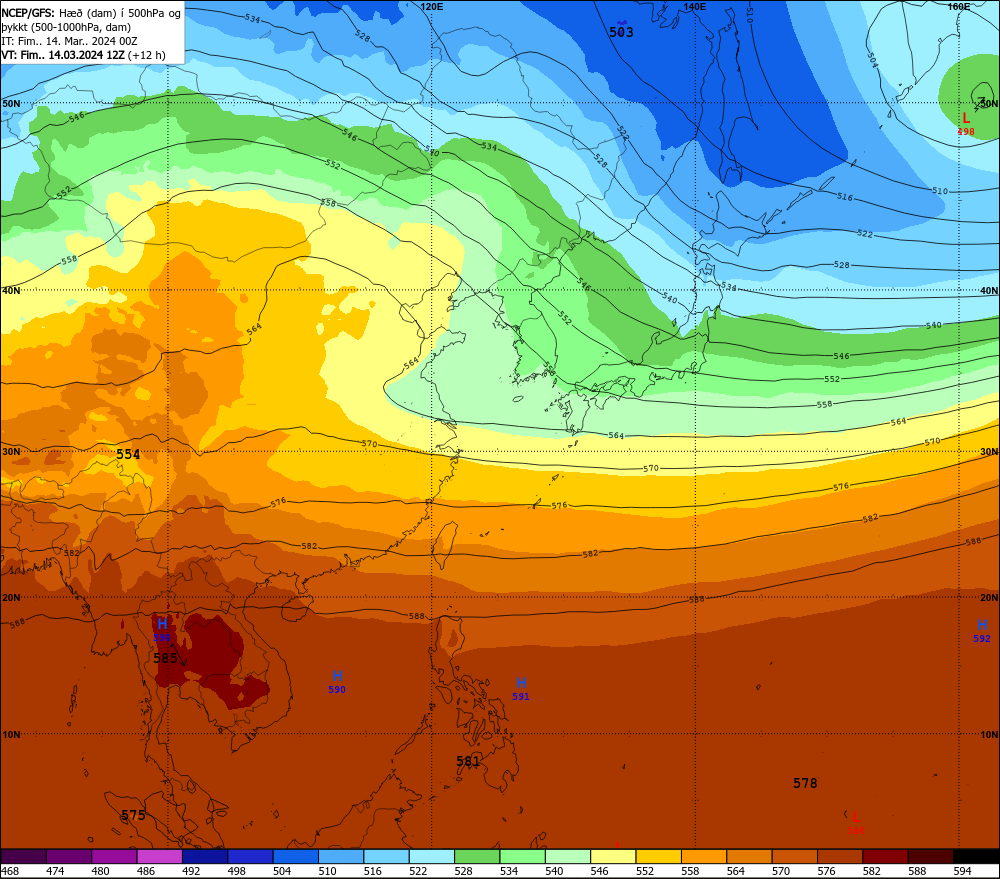The image size is (1000, 879).
Task: Click the black '503' thickness value
Action: [x=621, y=32]
